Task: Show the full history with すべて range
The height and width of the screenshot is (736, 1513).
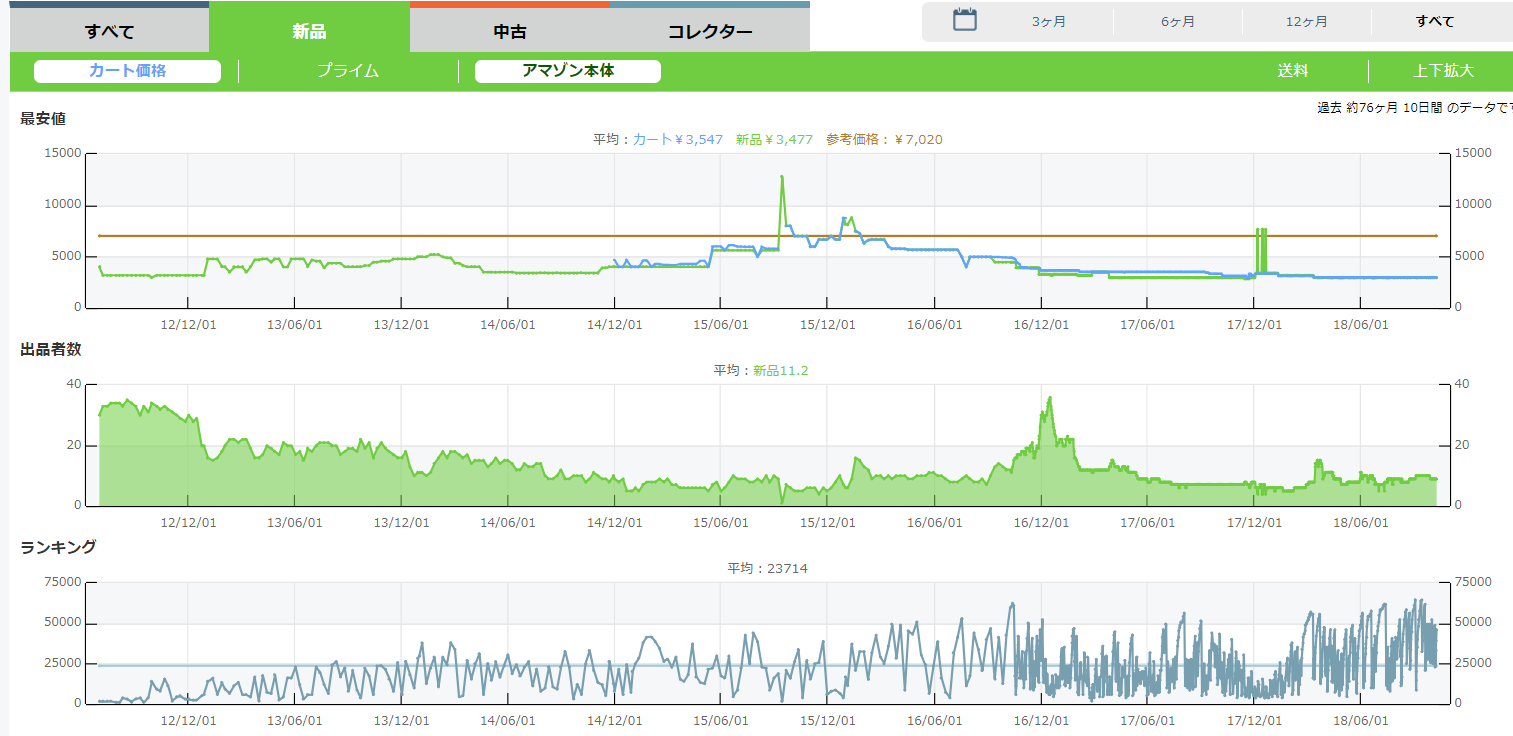Action: click(x=1434, y=21)
